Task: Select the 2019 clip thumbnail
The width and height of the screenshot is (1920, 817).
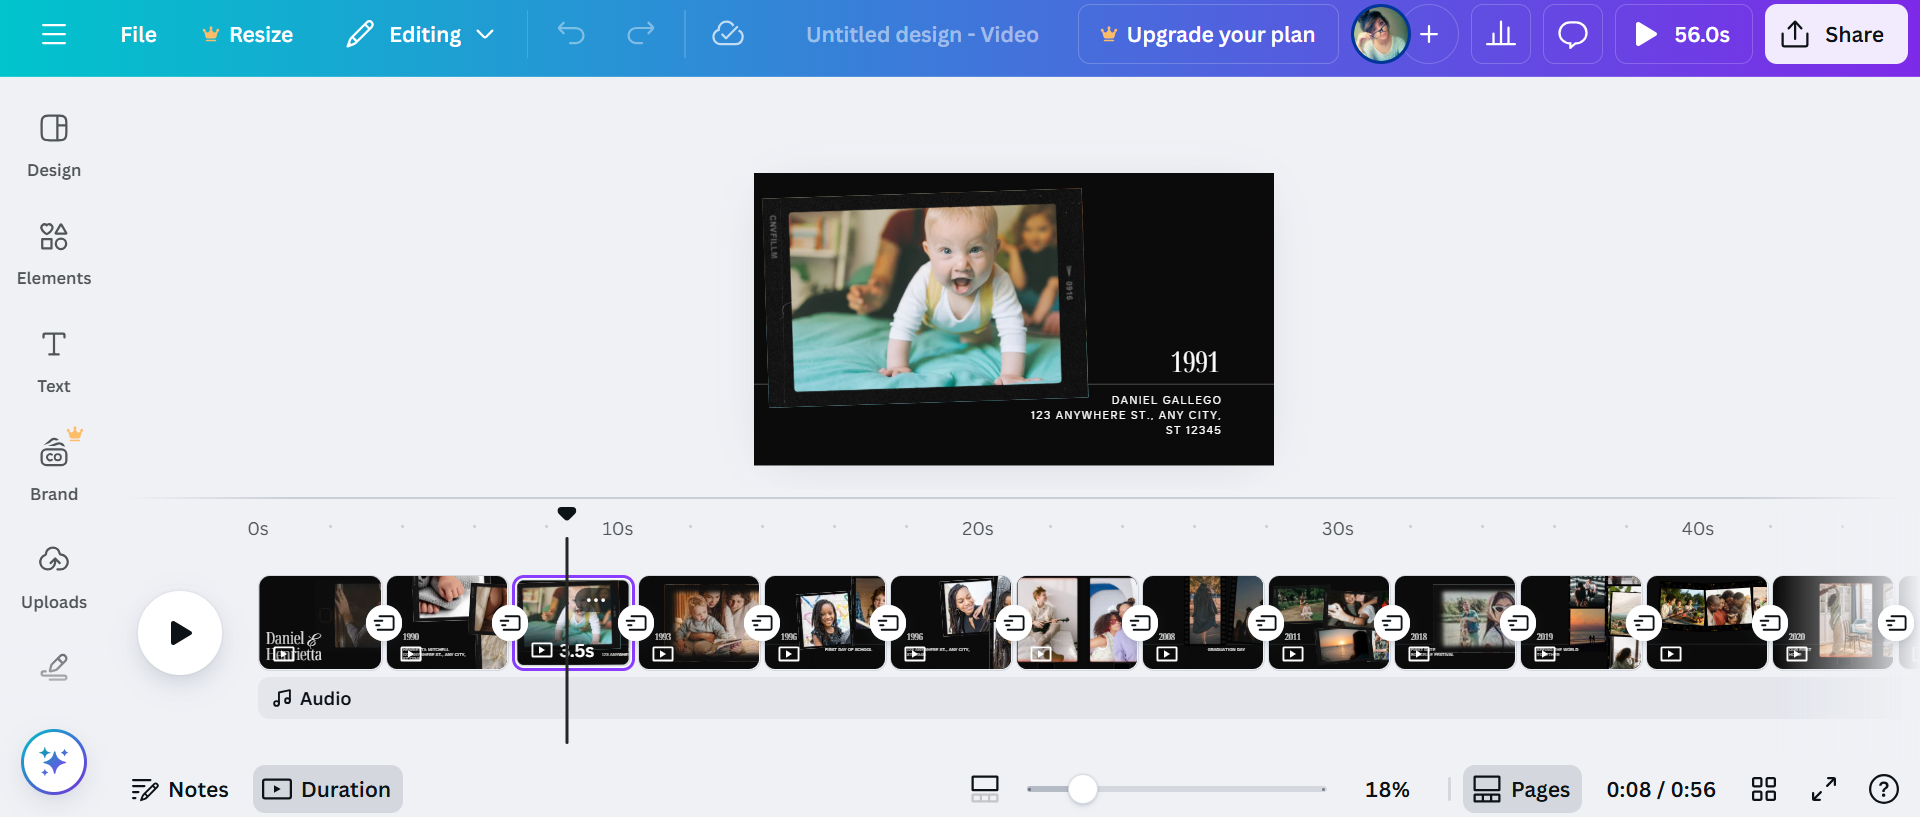Action: click(1580, 622)
